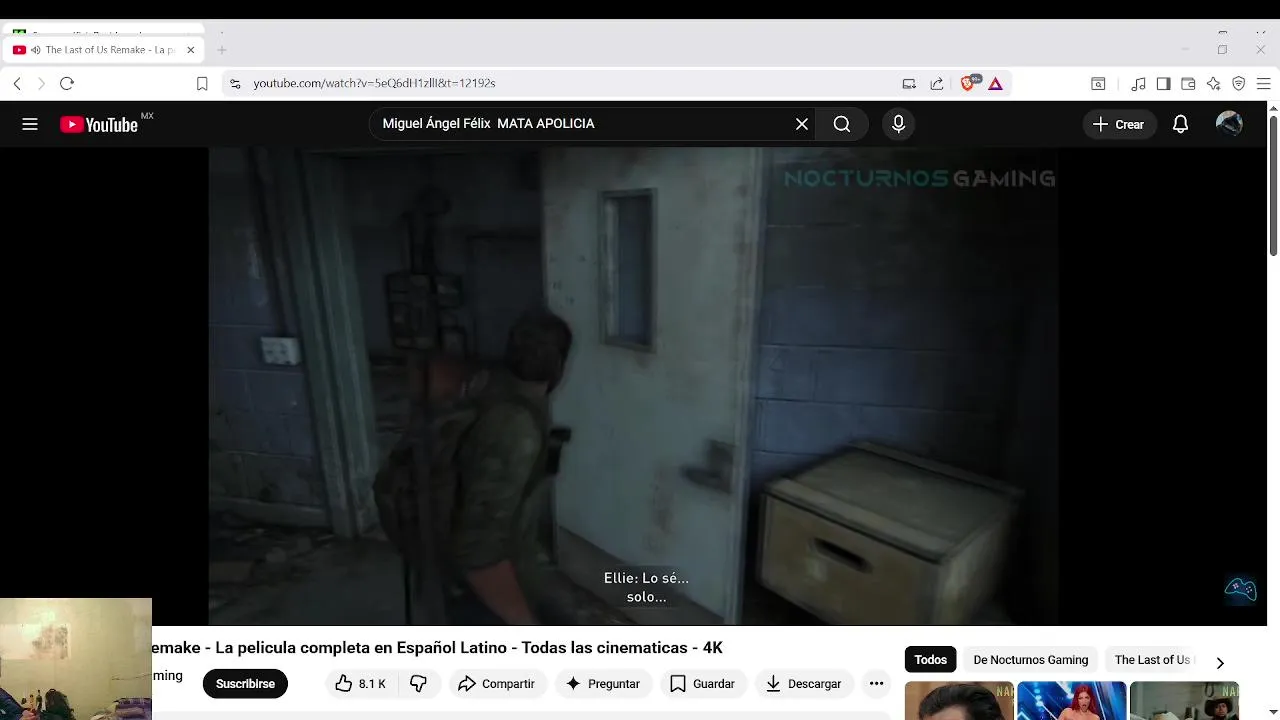The width and height of the screenshot is (1280, 720).
Task: Open the browser main hamburger menu
Action: click(1263, 84)
